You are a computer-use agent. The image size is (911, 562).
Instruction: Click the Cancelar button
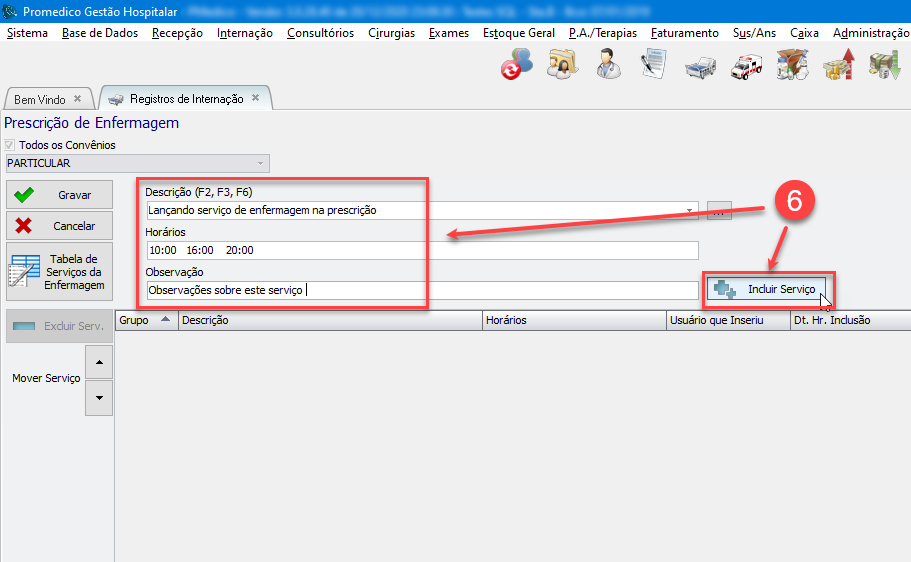pyautogui.click(x=58, y=226)
